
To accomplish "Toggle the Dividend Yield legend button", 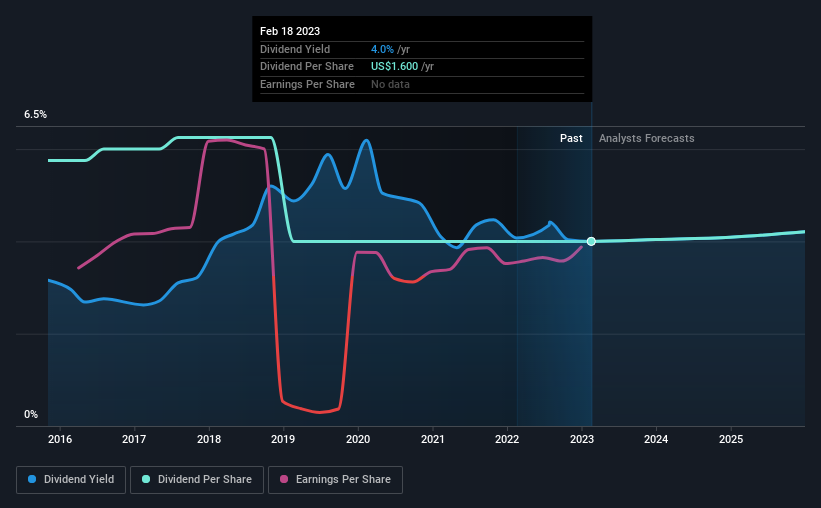I will 71,480.
